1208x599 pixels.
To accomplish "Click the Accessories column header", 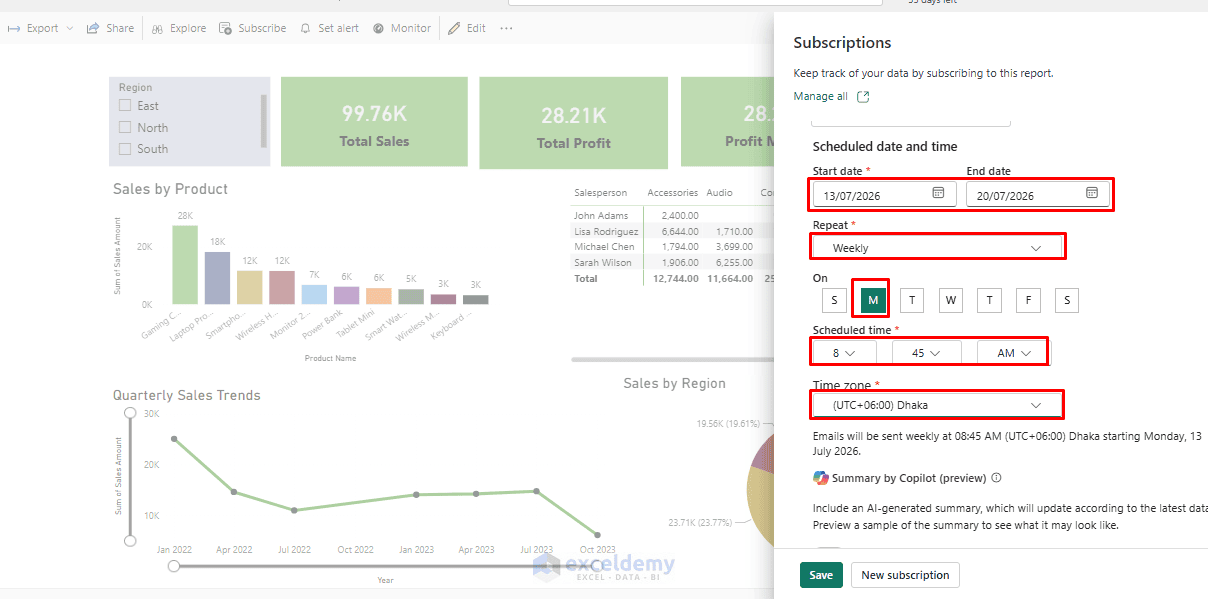I will click(x=672, y=192).
